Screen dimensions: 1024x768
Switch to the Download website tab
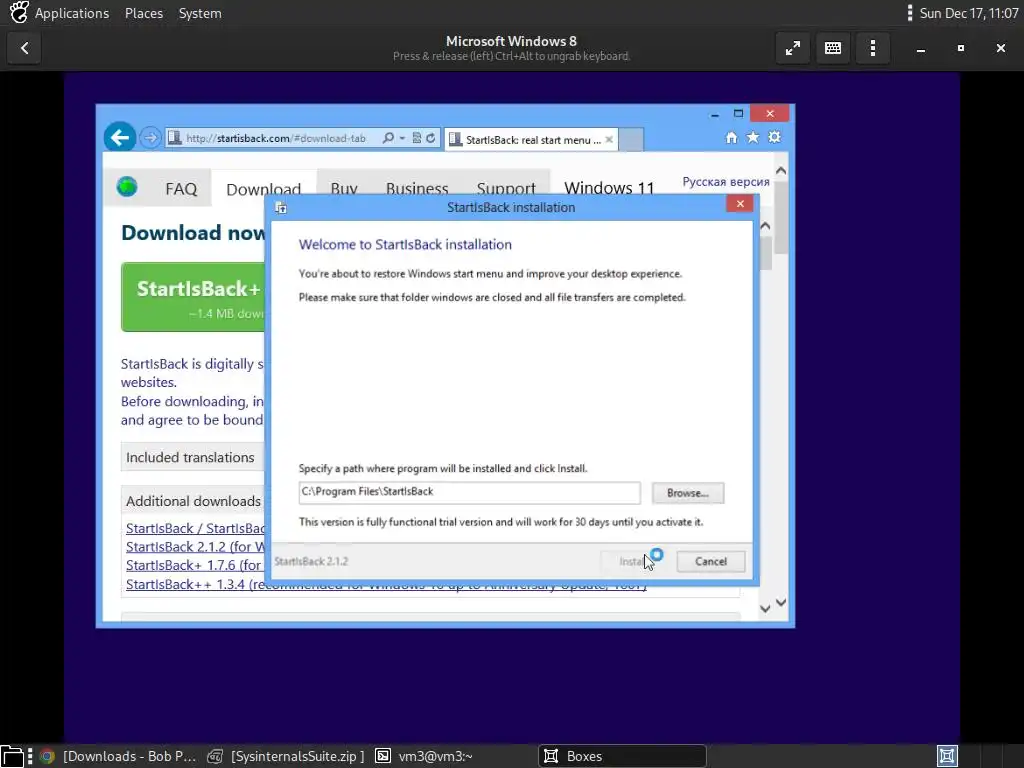263,189
